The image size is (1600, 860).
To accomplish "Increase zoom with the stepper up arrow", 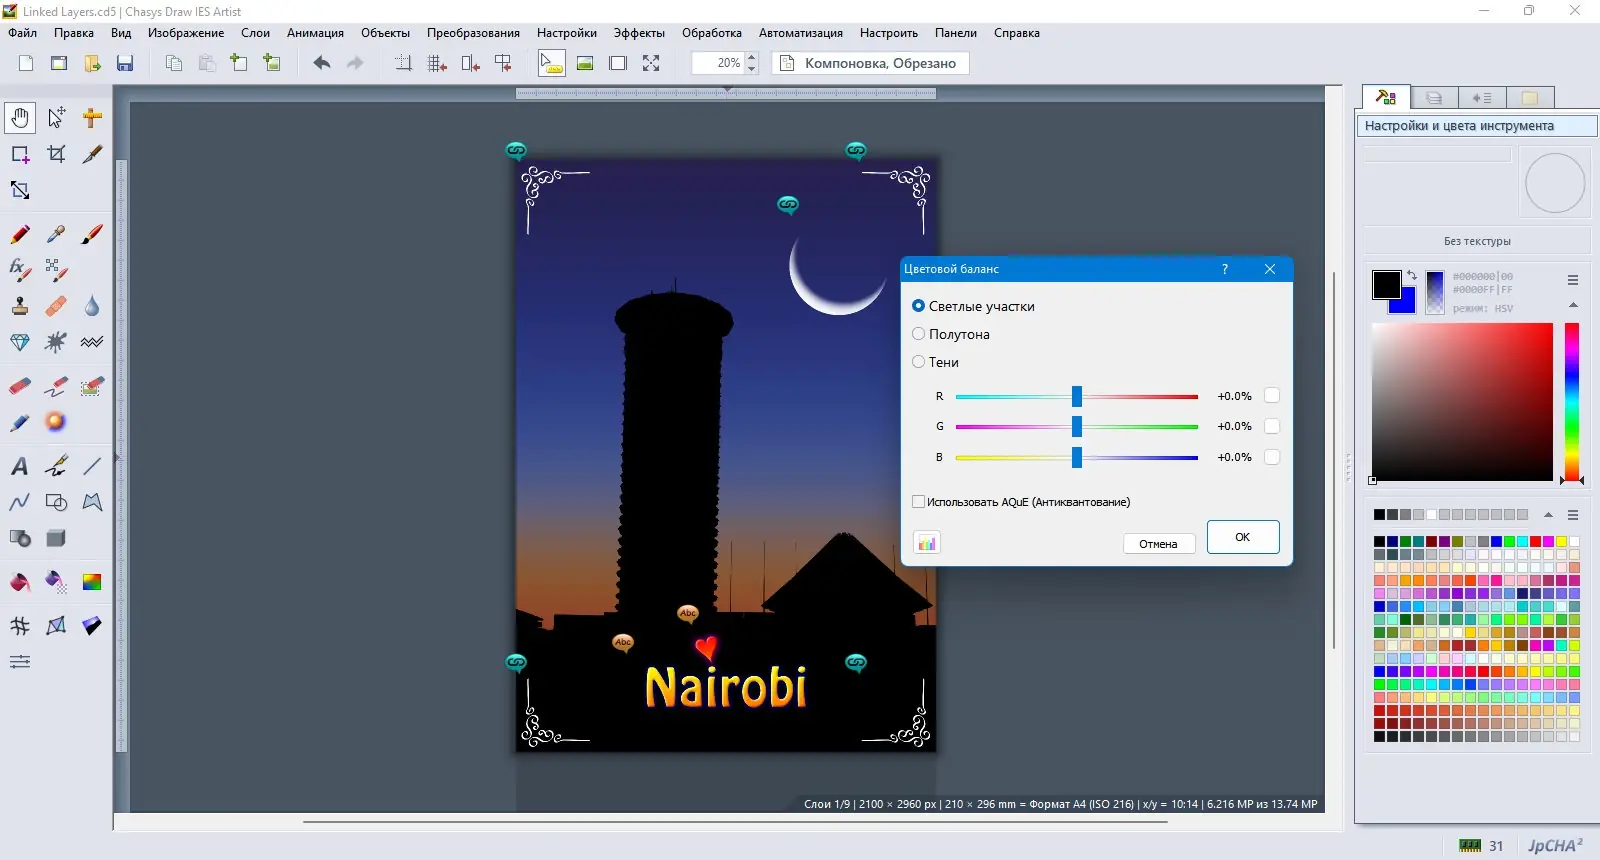I will point(752,57).
